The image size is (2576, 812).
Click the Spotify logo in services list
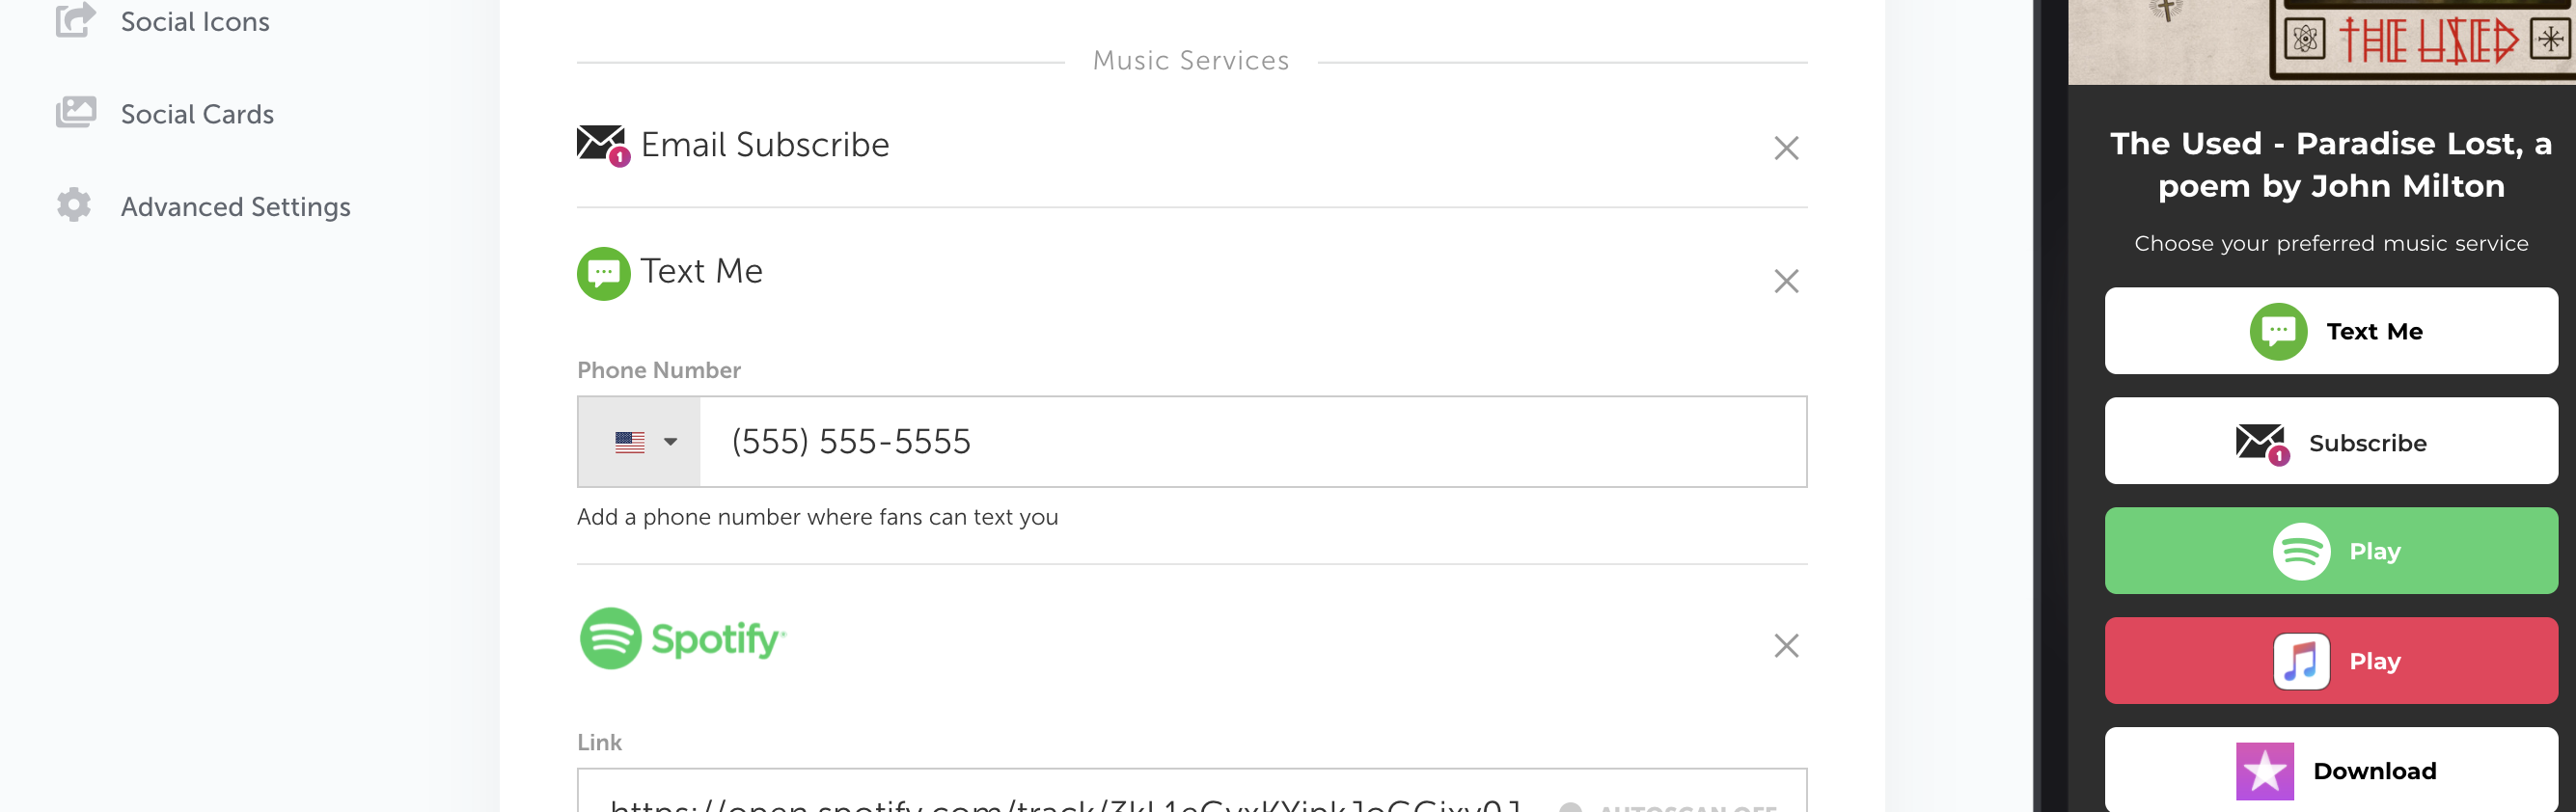tap(683, 639)
